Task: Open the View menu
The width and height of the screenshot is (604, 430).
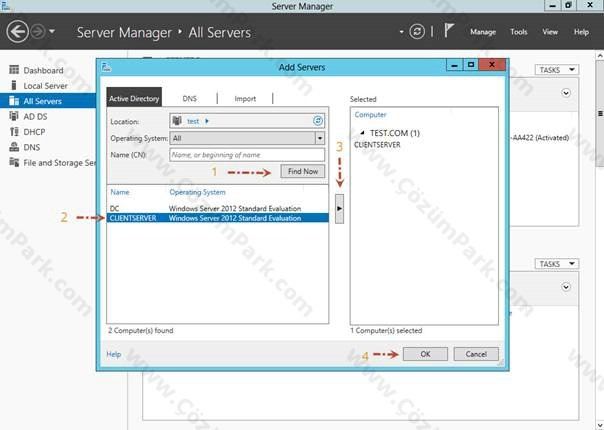Action: click(550, 32)
